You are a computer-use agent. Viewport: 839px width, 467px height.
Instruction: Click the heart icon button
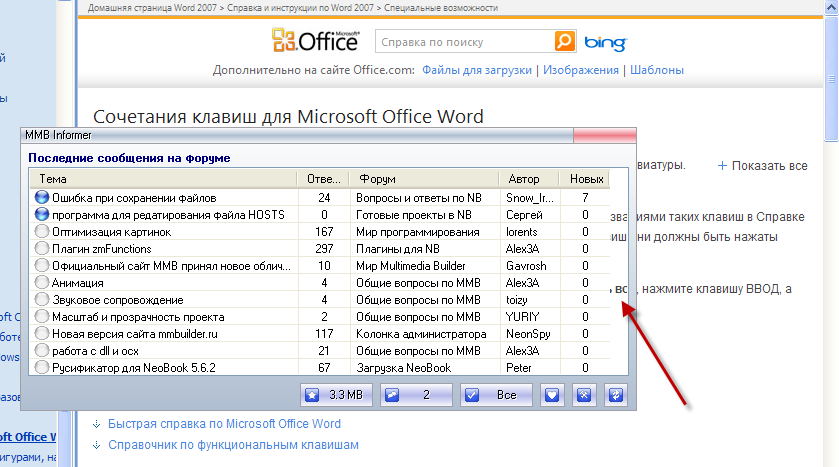click(552, 395)
